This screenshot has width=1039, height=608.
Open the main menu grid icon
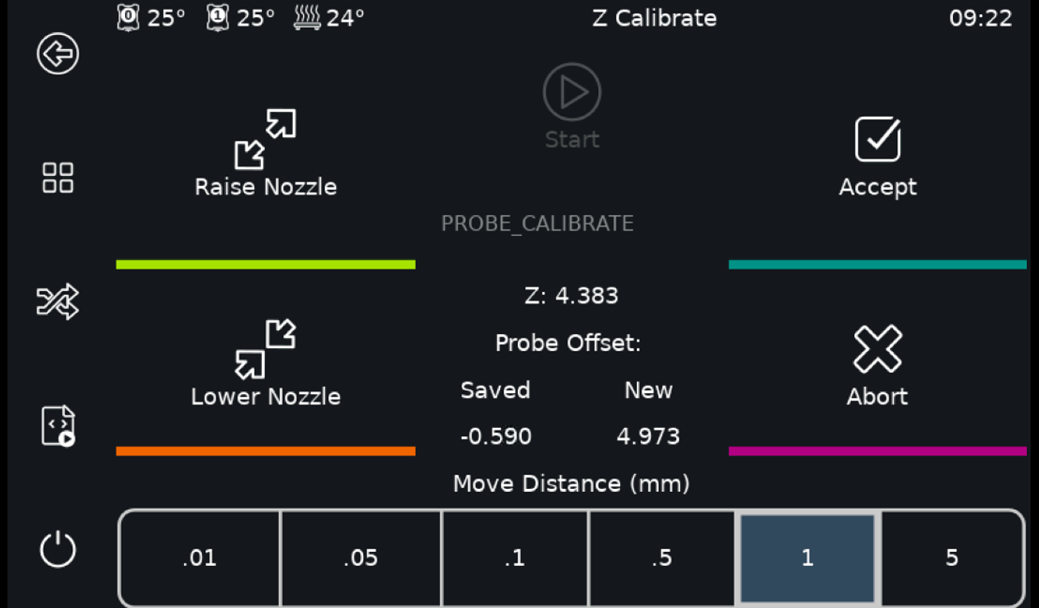(x=57, y=177)
